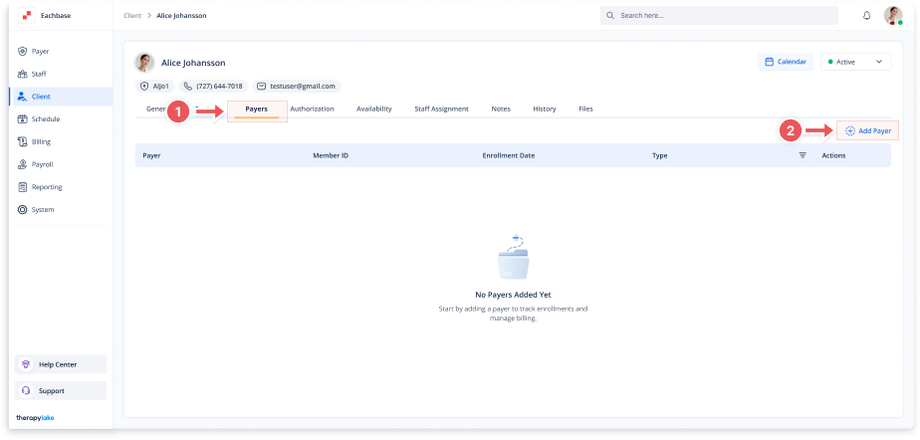Navigate to Billing in sidebar
This screenshot has width=920, height=440.
[60, 142]
